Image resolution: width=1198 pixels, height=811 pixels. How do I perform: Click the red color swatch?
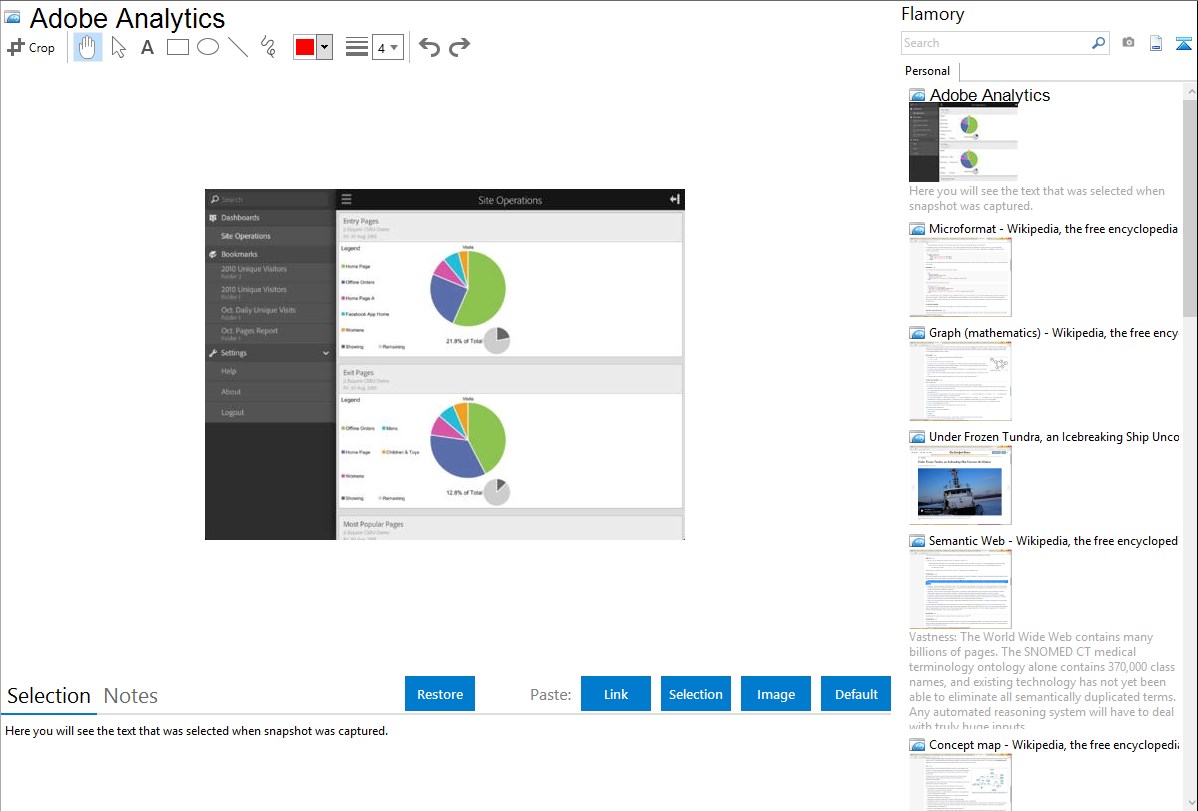305,47
